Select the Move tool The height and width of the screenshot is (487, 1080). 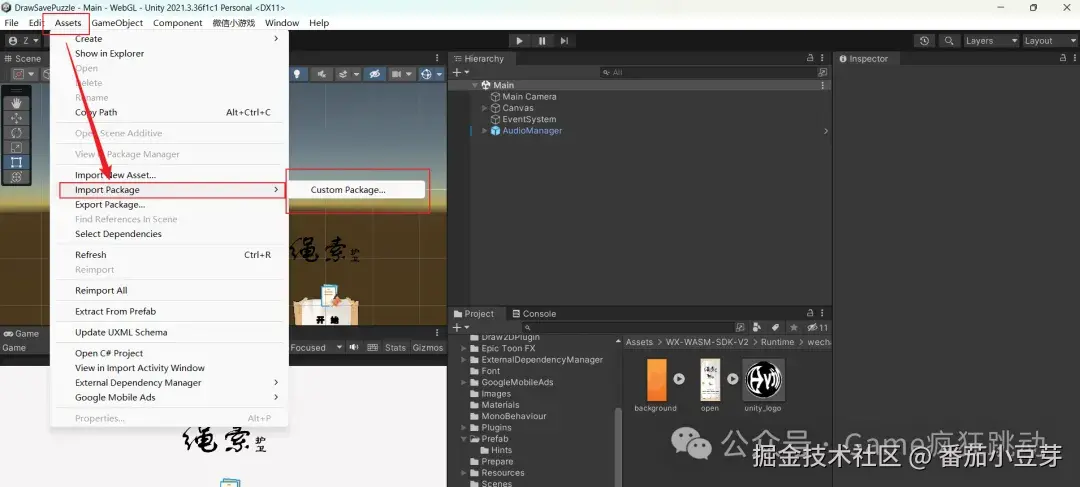(x=17, y=118)
